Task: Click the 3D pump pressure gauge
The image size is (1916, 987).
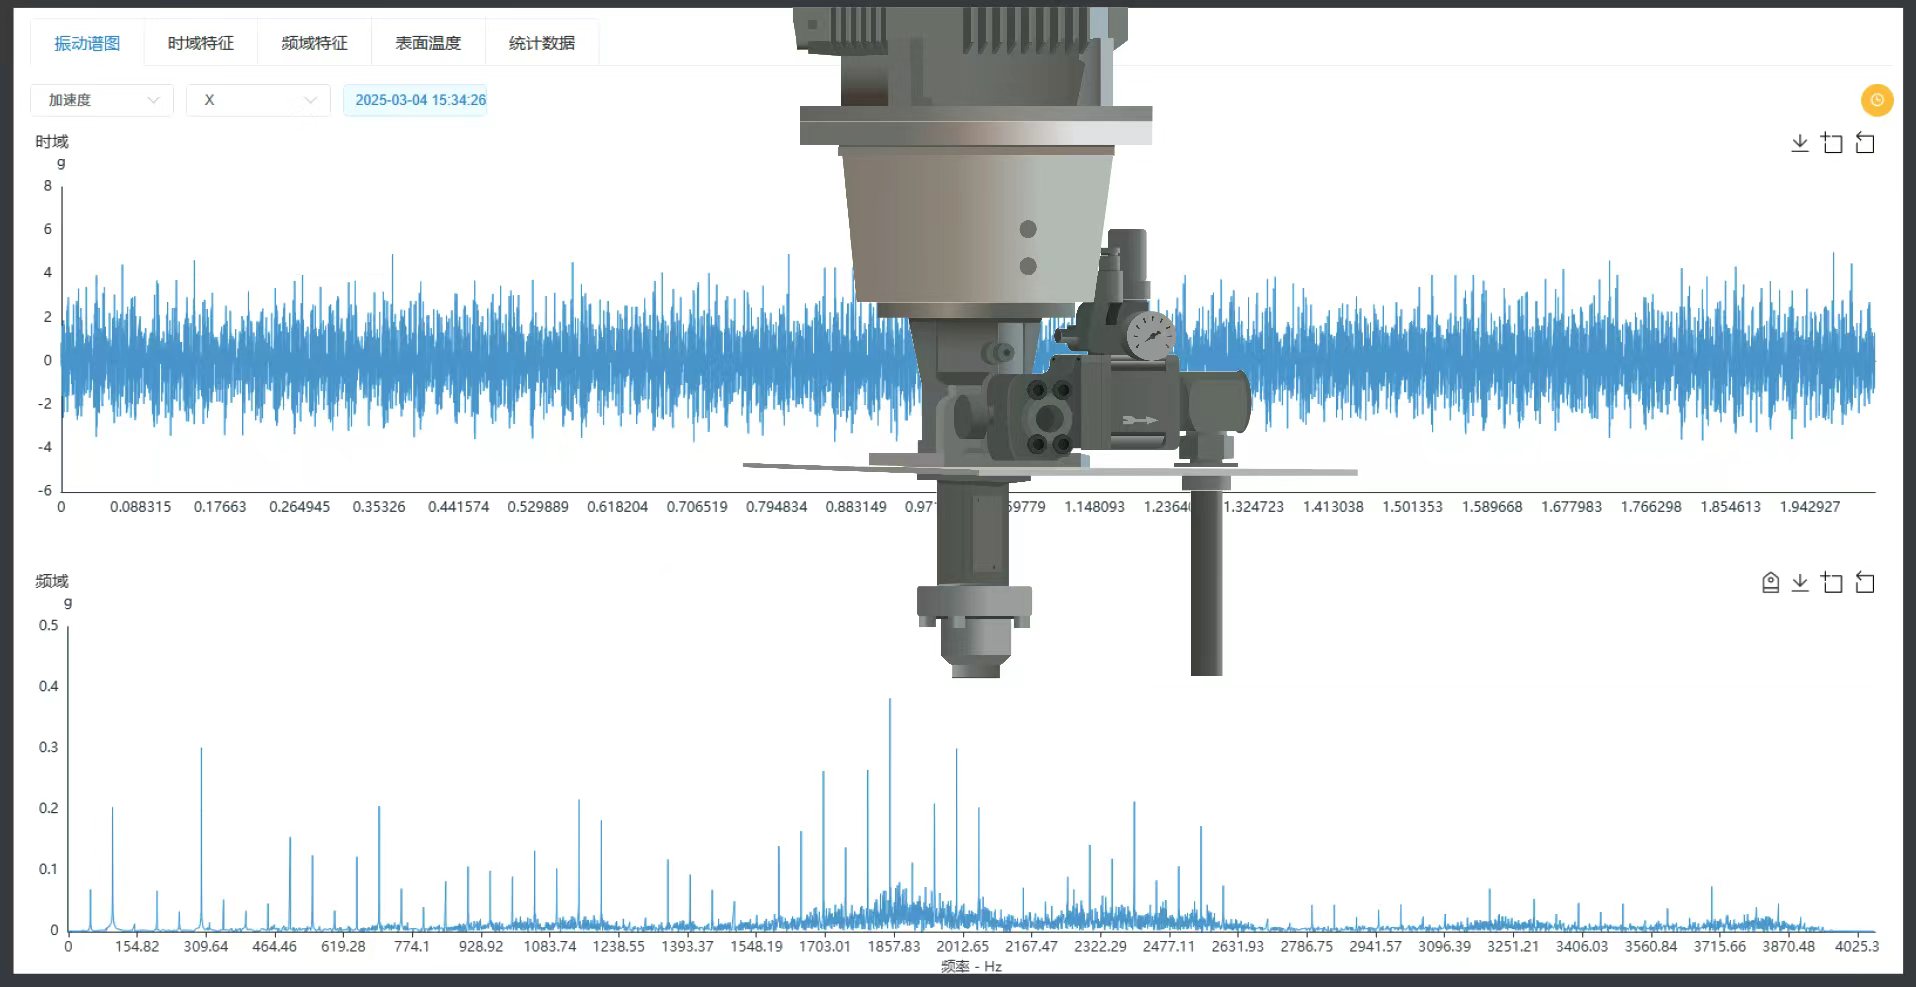Action: 1150,335
